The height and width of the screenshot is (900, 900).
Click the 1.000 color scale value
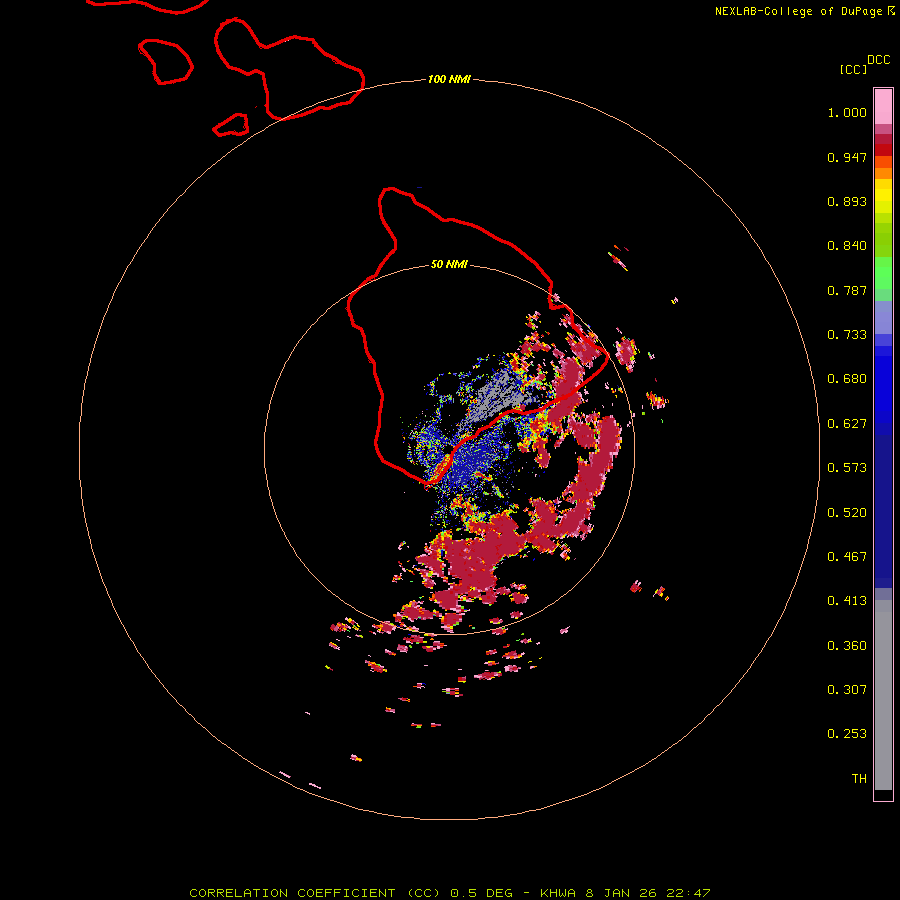(847, 112)
